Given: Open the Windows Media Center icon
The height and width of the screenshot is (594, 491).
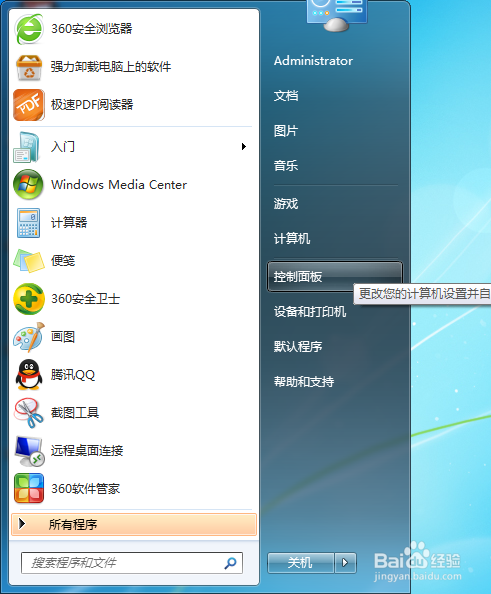Looking at the screenshot, I should pos(28,184).
